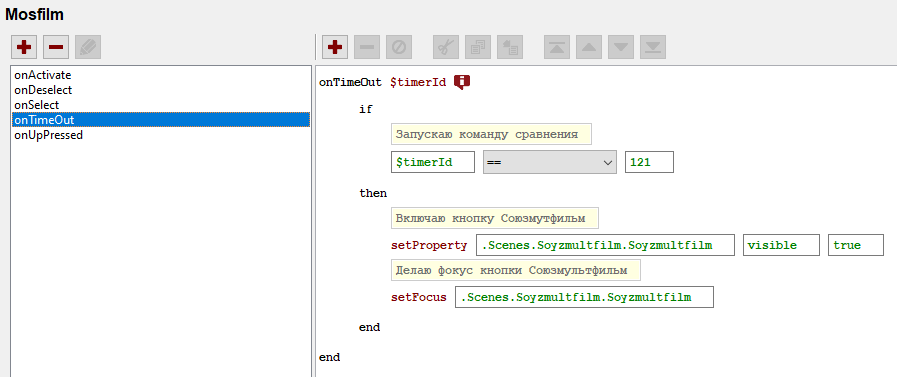The width and height of the screenshot is (897, 377).
Task: Select onDeselect in the event list
Action: coord(161,90)
